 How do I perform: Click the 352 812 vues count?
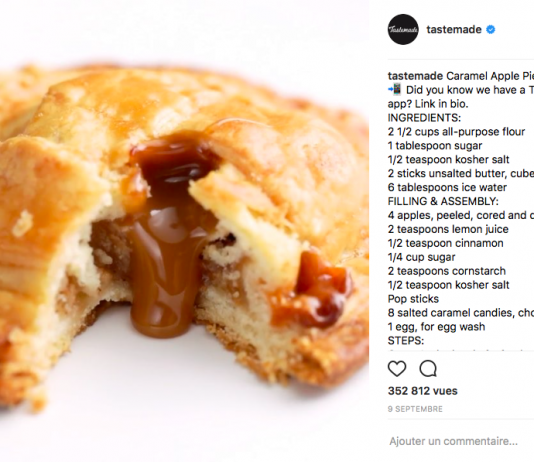423,391
